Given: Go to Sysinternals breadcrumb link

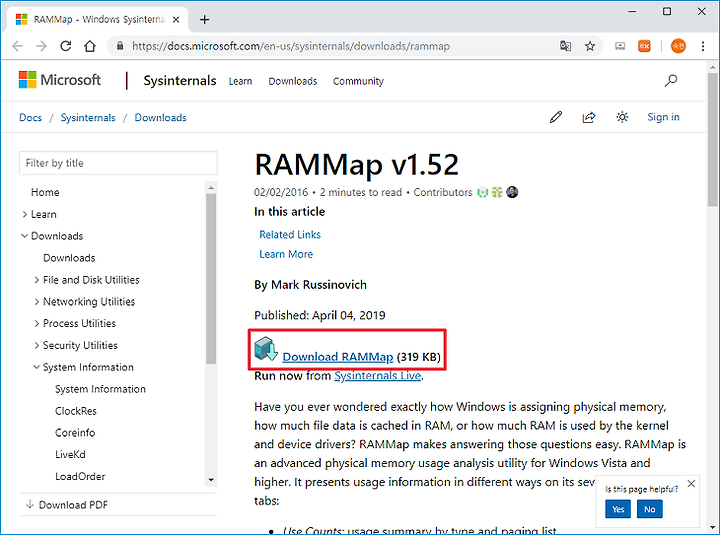Looking at the screenshot, I should (88, 118).
